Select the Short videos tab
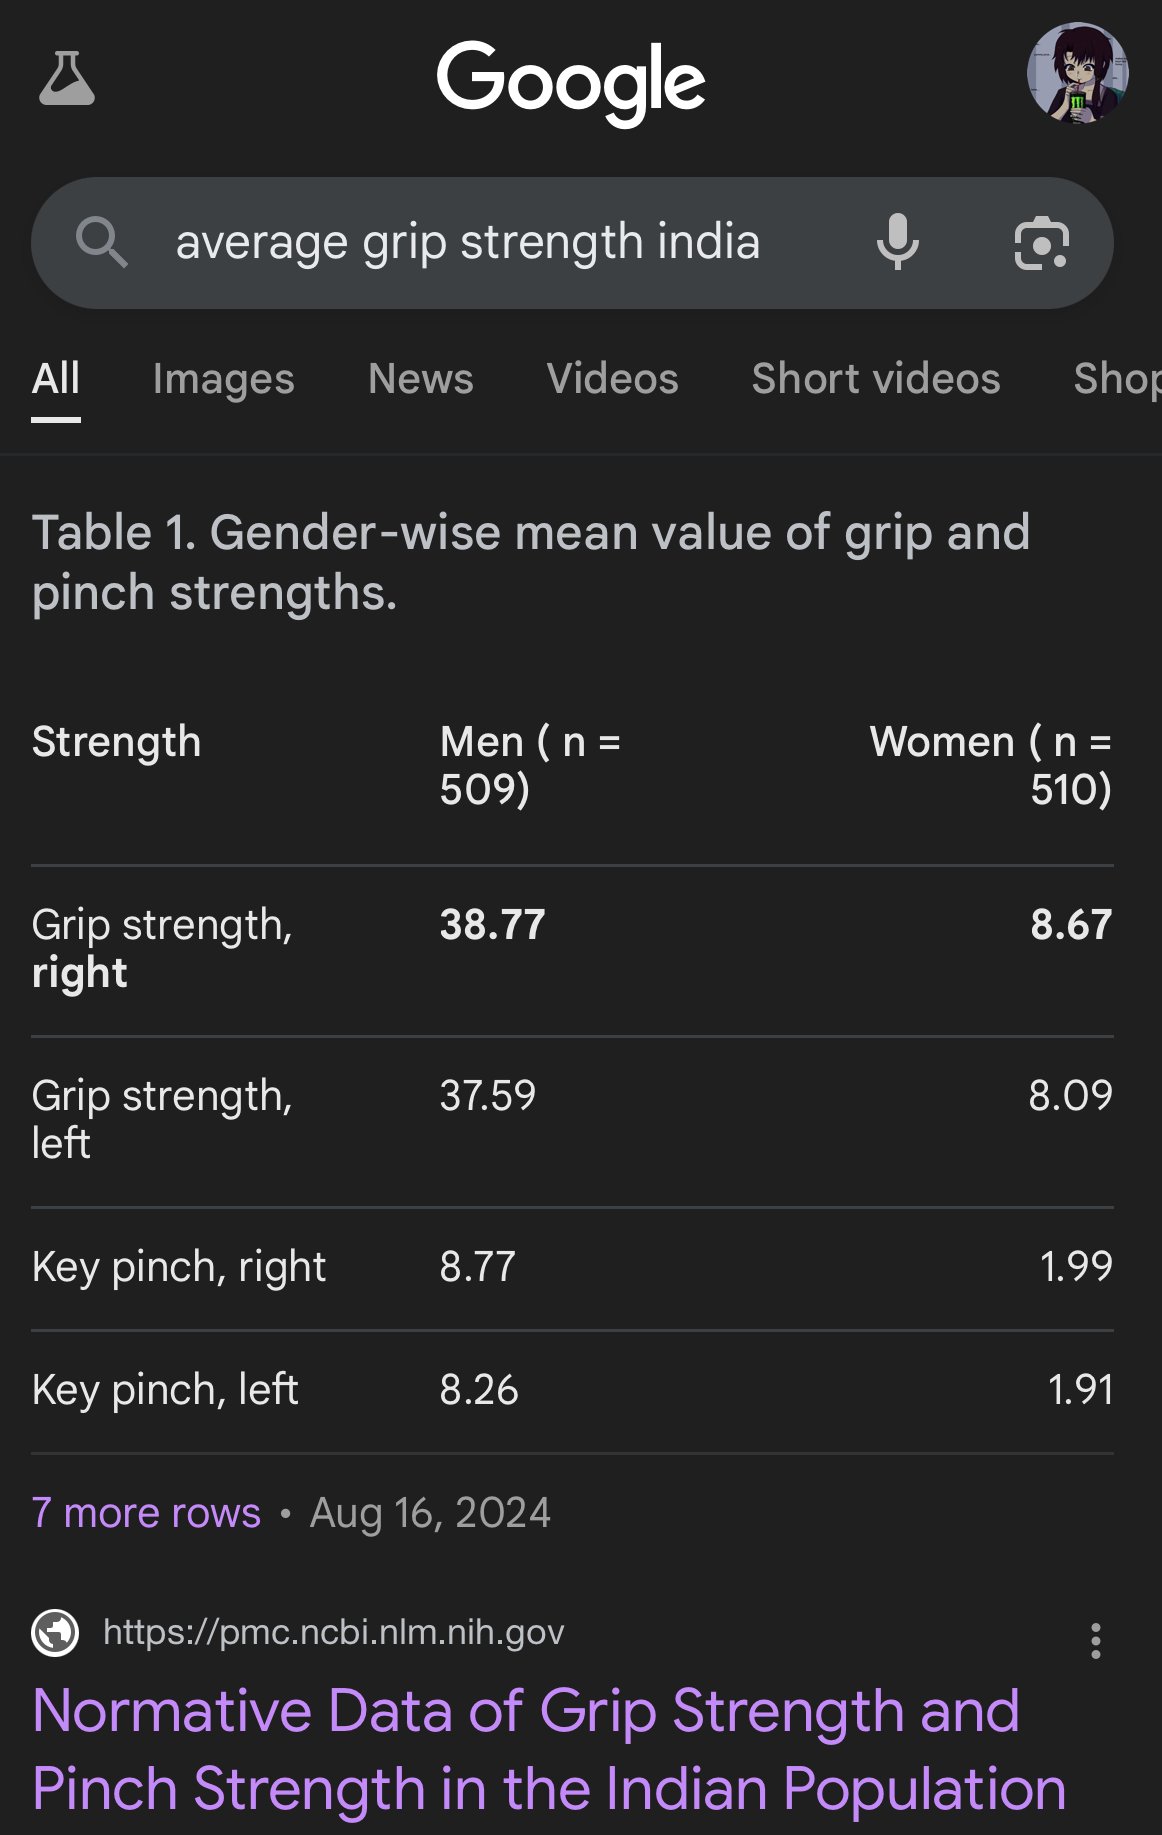 (875, 379)
